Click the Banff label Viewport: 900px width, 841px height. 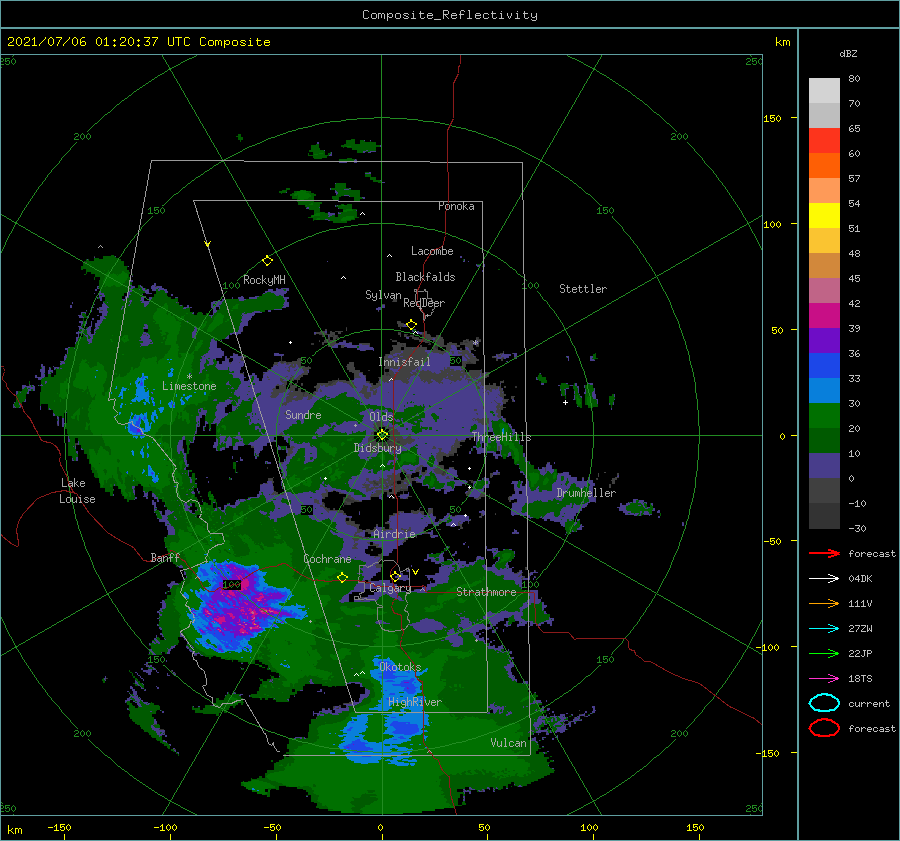[165, 557]
